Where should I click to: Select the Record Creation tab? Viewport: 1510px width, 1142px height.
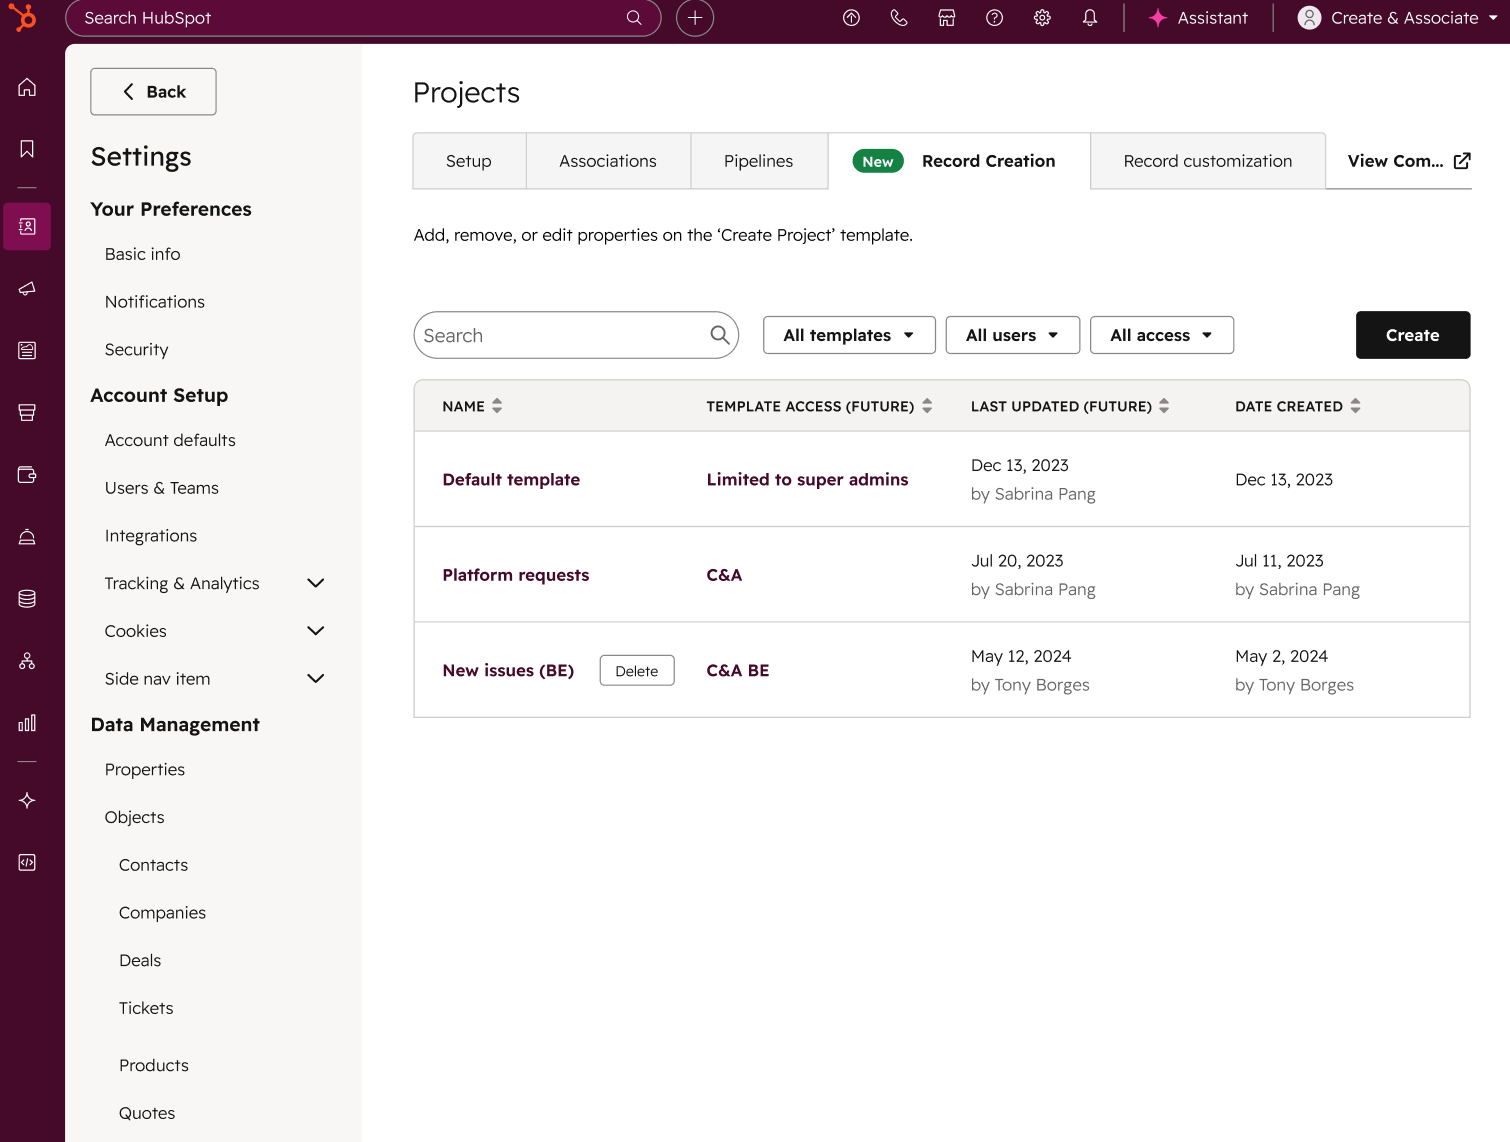coord(959,161)
